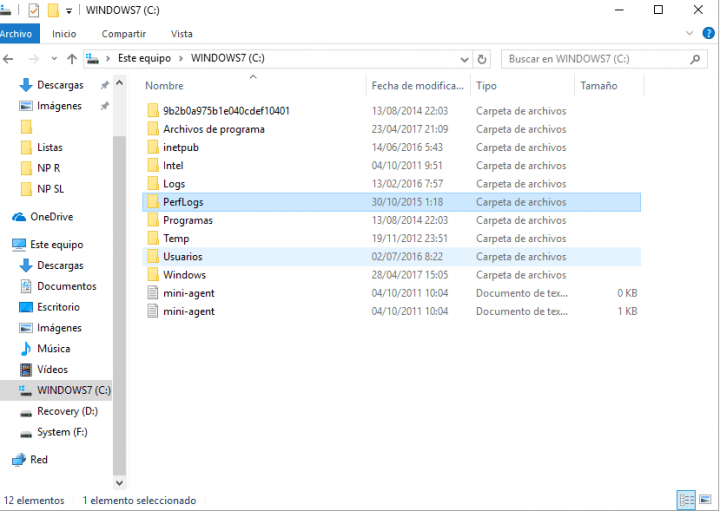
Task: Select the PerfLogs folder row
Action: (392, 202)
